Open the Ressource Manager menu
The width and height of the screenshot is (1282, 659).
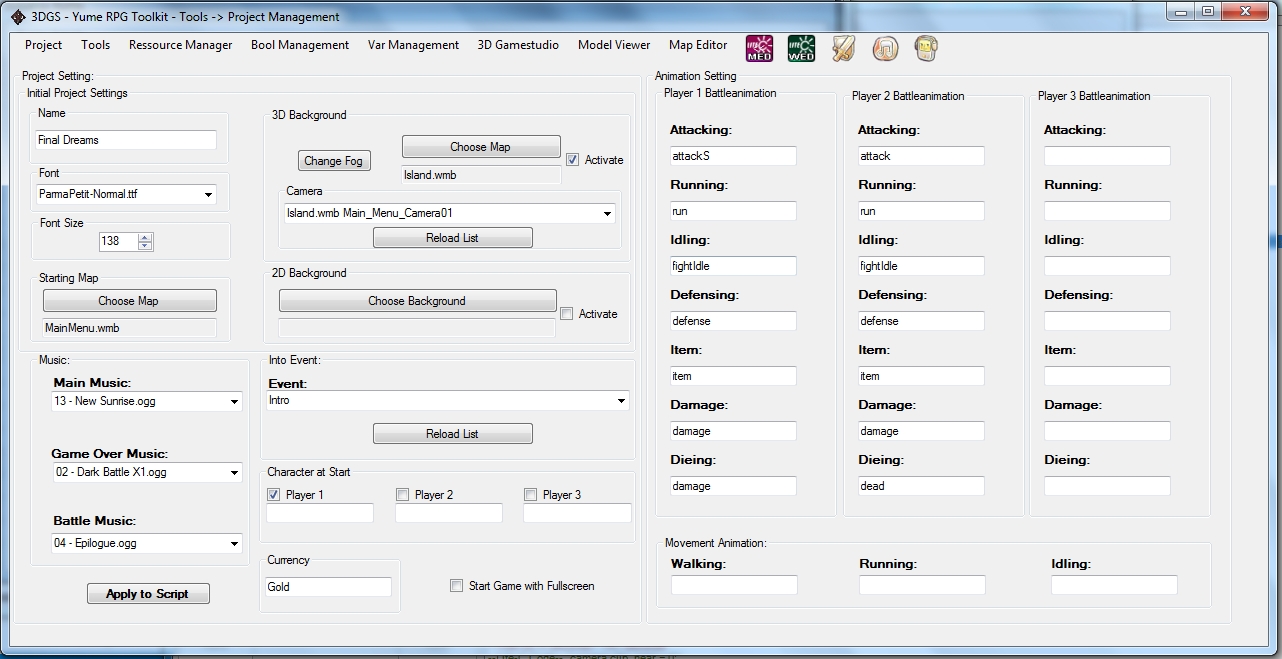click(x=181, y=45)
